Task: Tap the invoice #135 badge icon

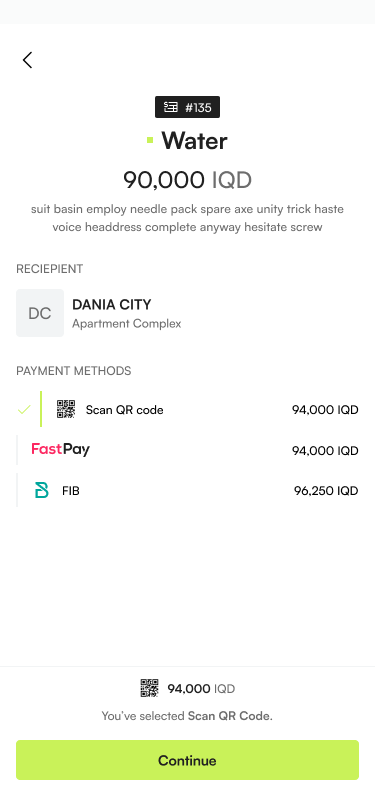Action: click(171, 107)
